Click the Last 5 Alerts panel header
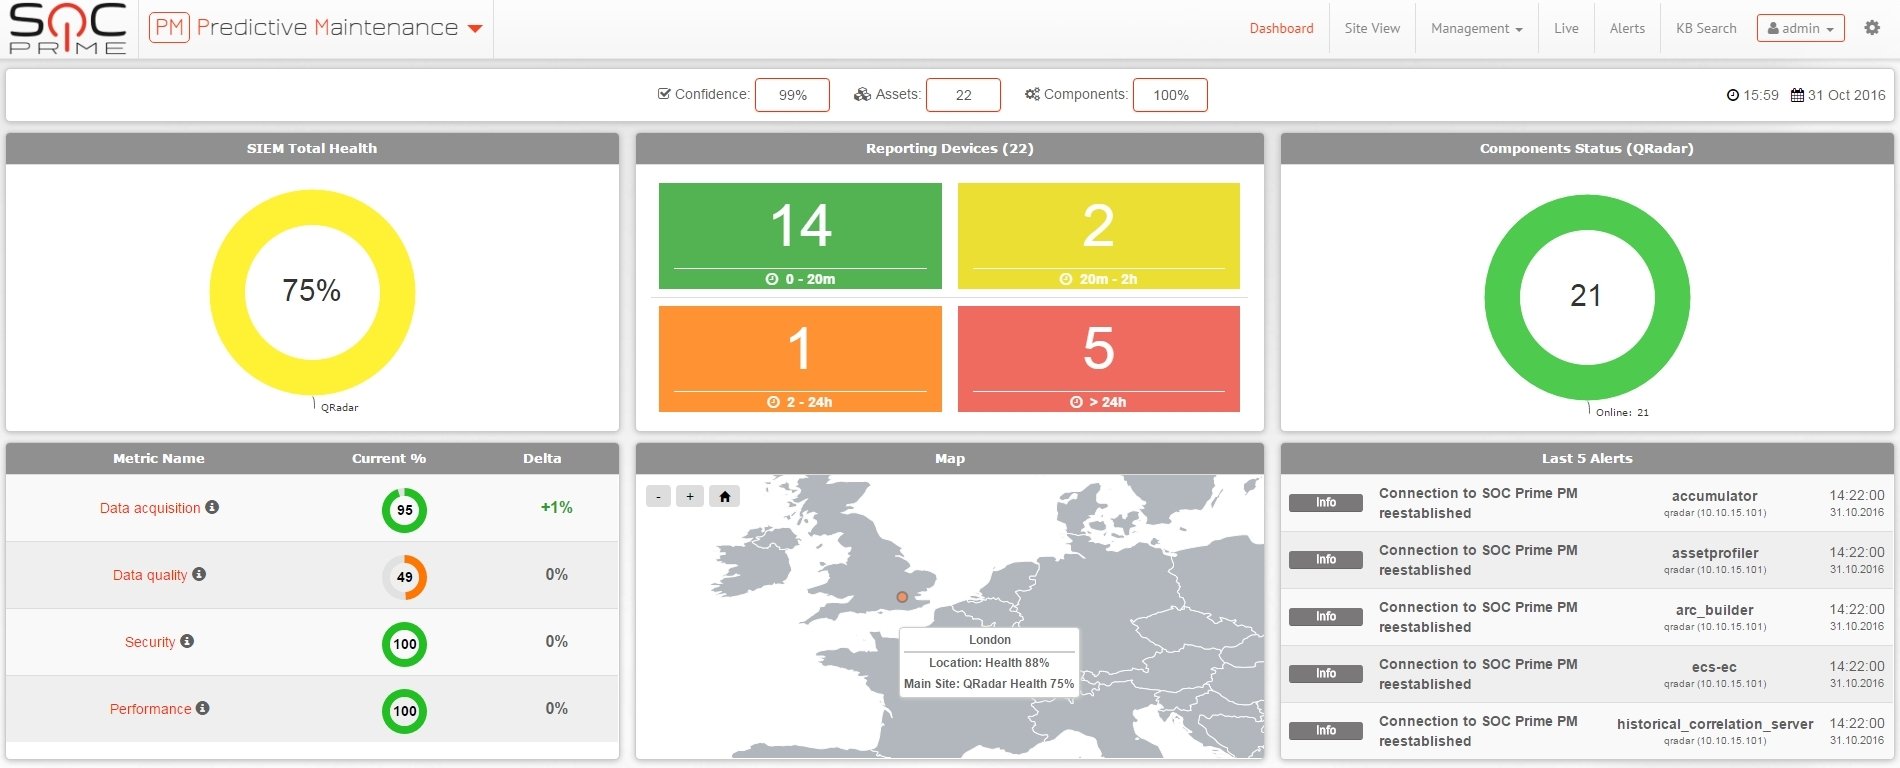The height and width of the screenshot is (768, 1900). [x=1587, y=459]
